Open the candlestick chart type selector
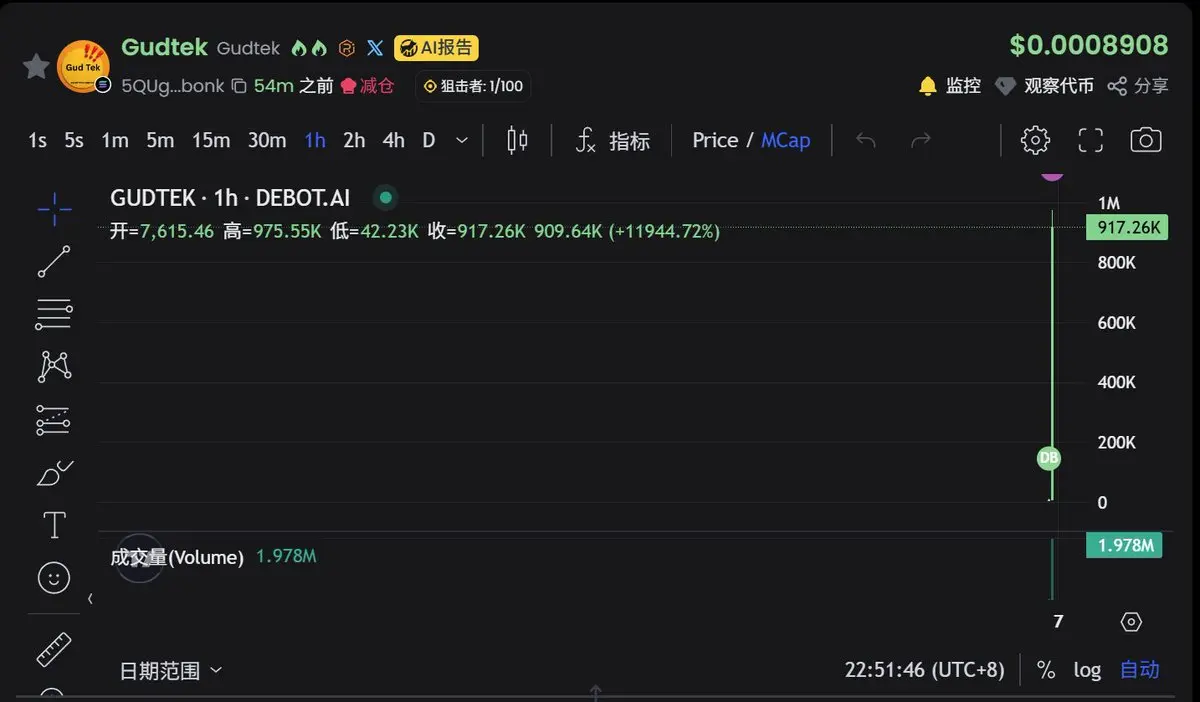 coord(517,141)
